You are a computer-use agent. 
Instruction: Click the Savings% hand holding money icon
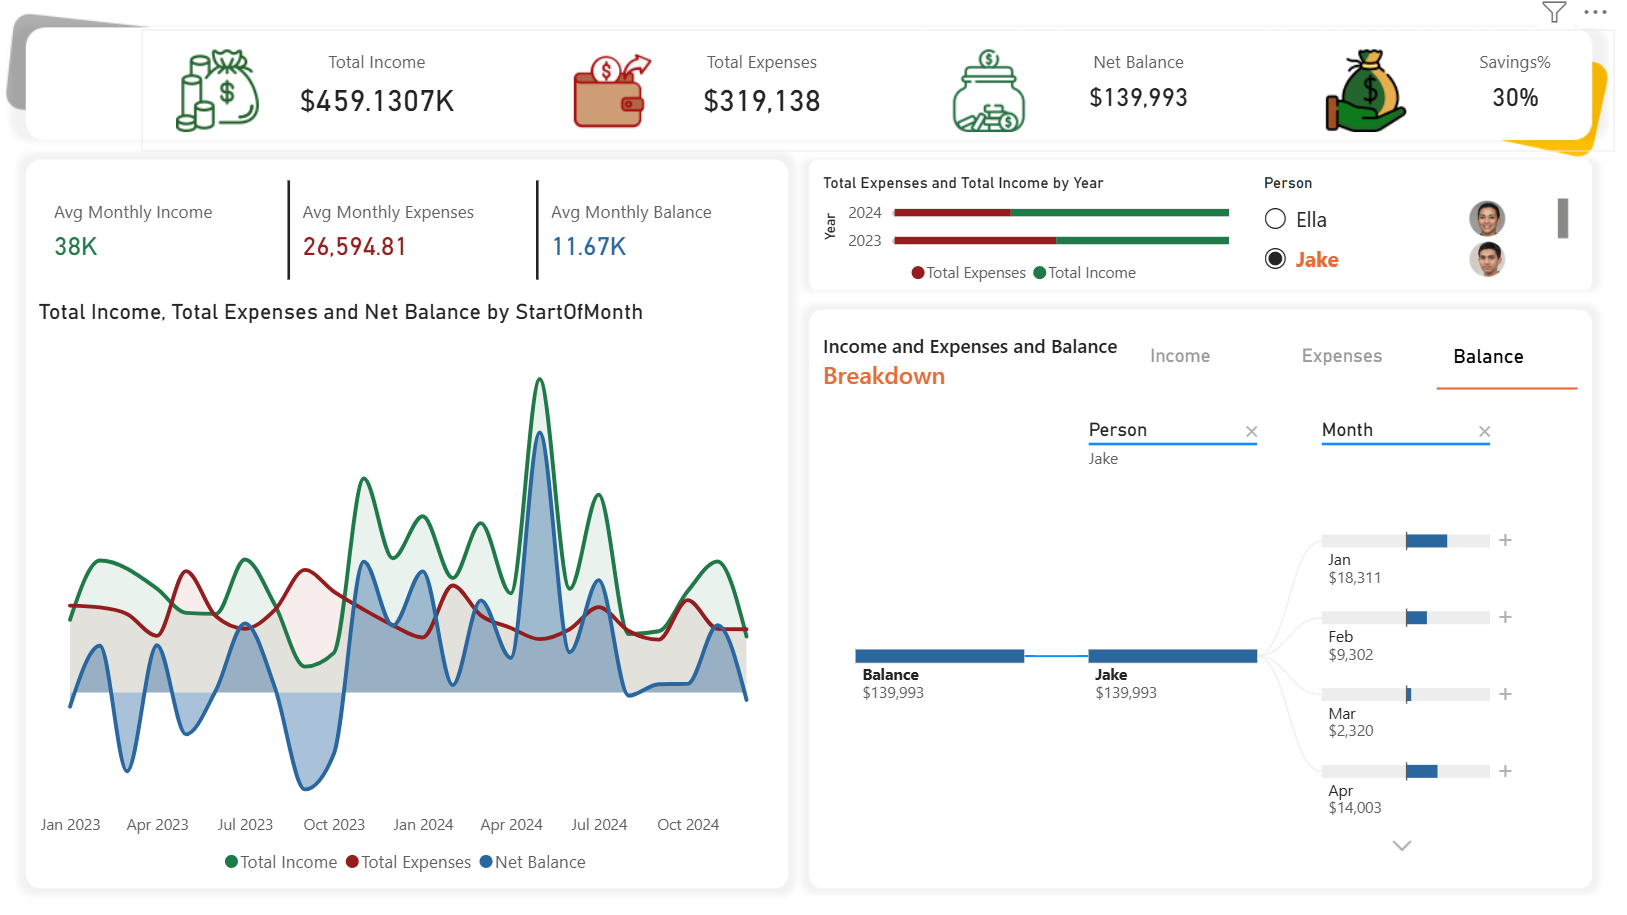[1365, 91]
